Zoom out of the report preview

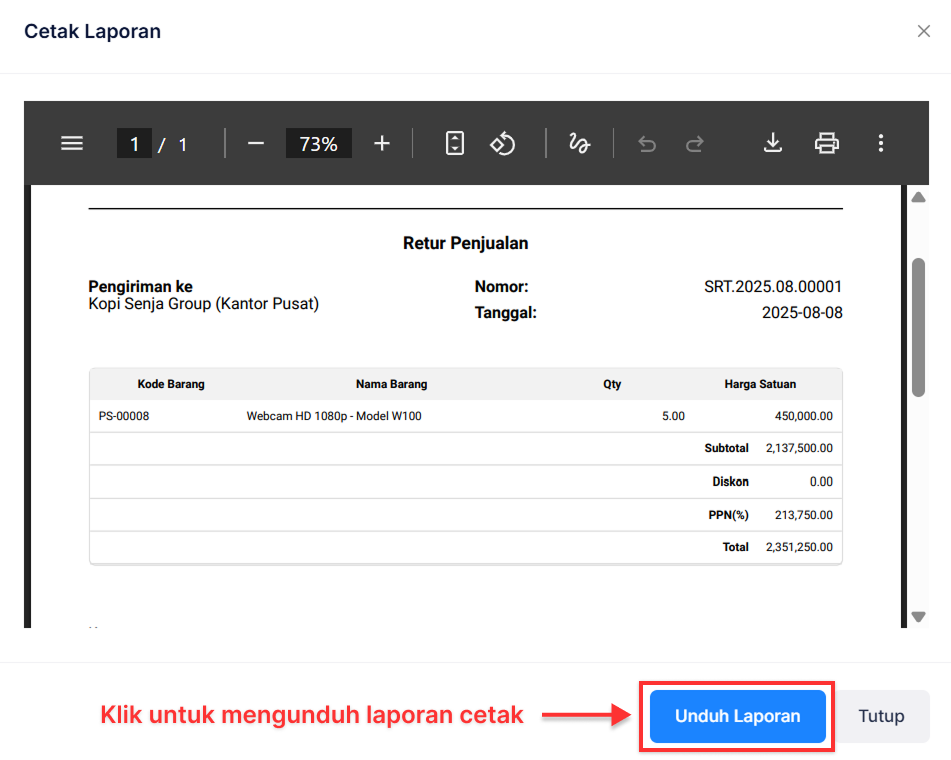tap(255, 143)
